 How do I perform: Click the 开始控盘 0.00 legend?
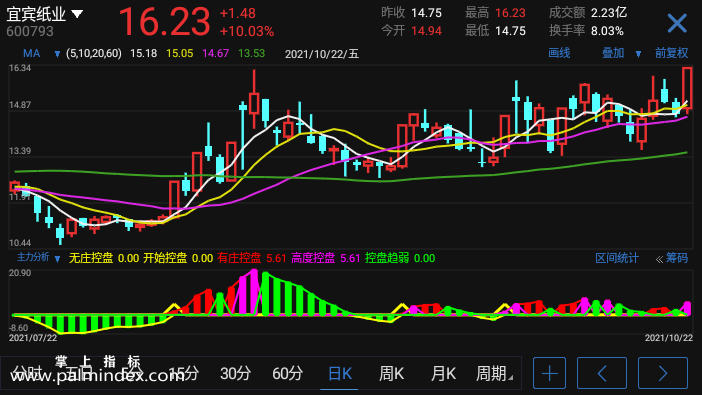(178, 258)
